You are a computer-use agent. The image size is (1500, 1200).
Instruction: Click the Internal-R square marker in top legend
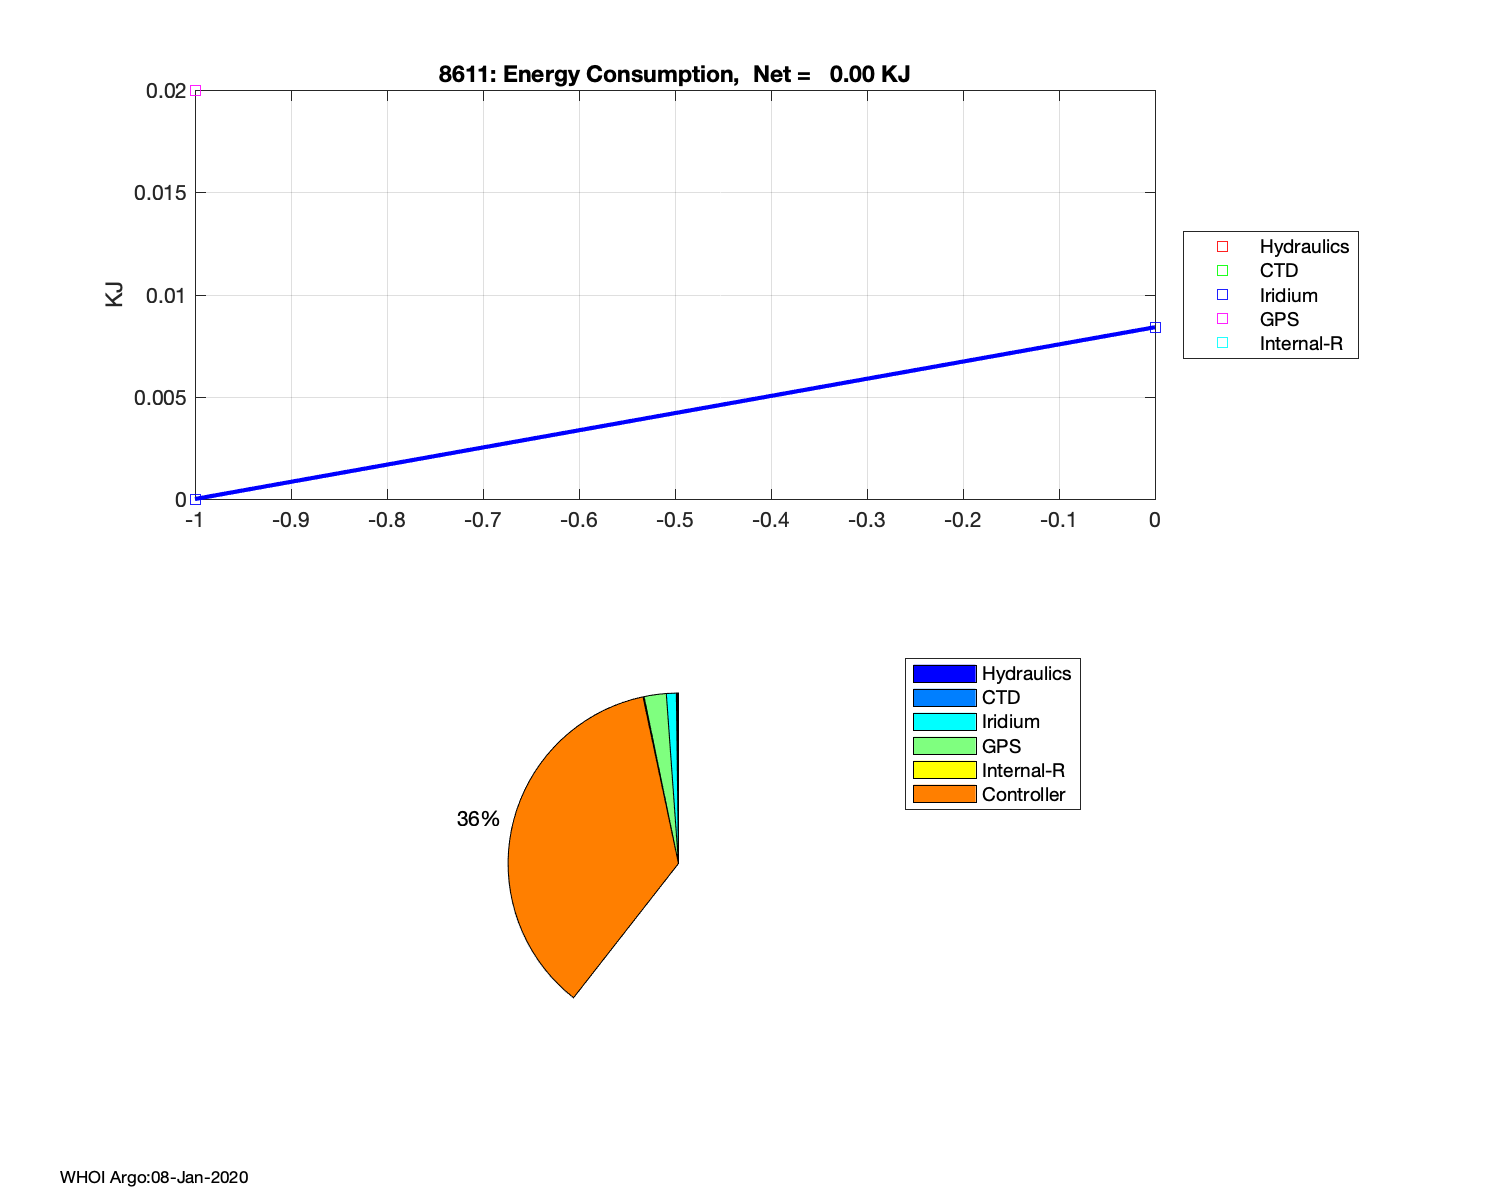[x=1222, y=343]
